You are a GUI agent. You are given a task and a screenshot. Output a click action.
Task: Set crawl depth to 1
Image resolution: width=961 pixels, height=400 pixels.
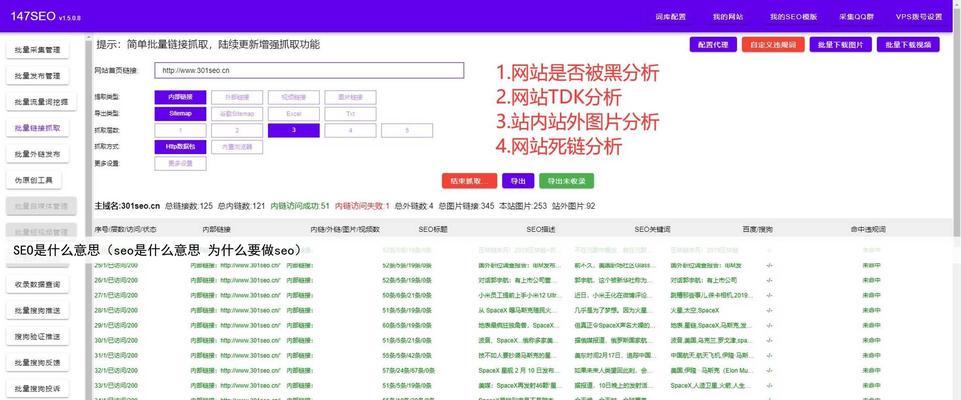(x=180, y=130)
